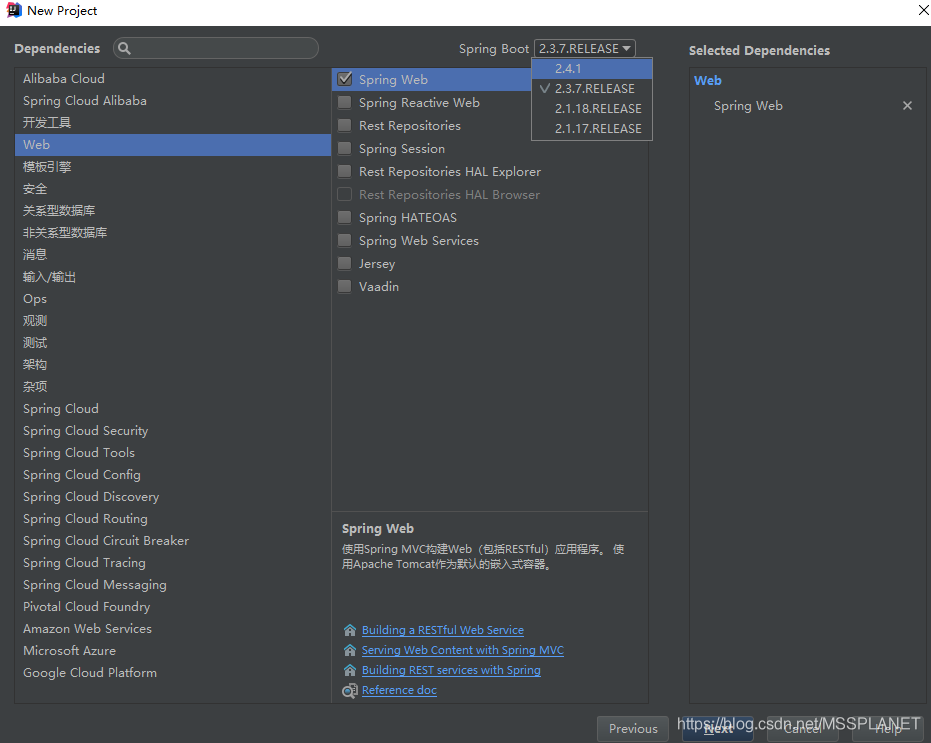Select the 非关系型数据库 category
This screenshot has height=743, width=931.
click(173, 233)
